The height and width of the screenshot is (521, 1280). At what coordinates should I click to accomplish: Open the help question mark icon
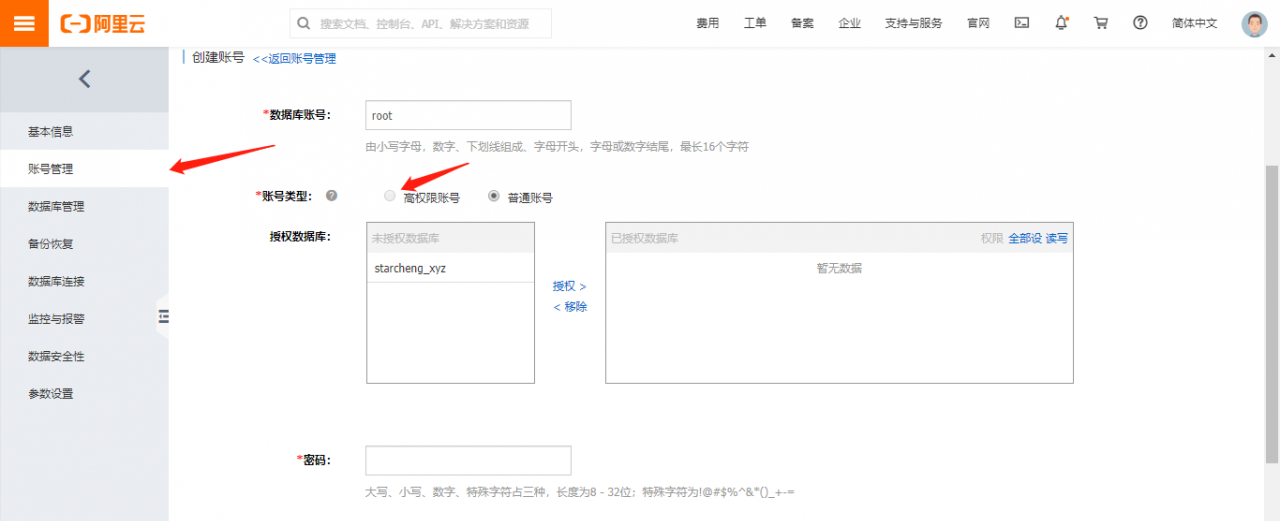pyautogui.click(x=1140, y=23)
